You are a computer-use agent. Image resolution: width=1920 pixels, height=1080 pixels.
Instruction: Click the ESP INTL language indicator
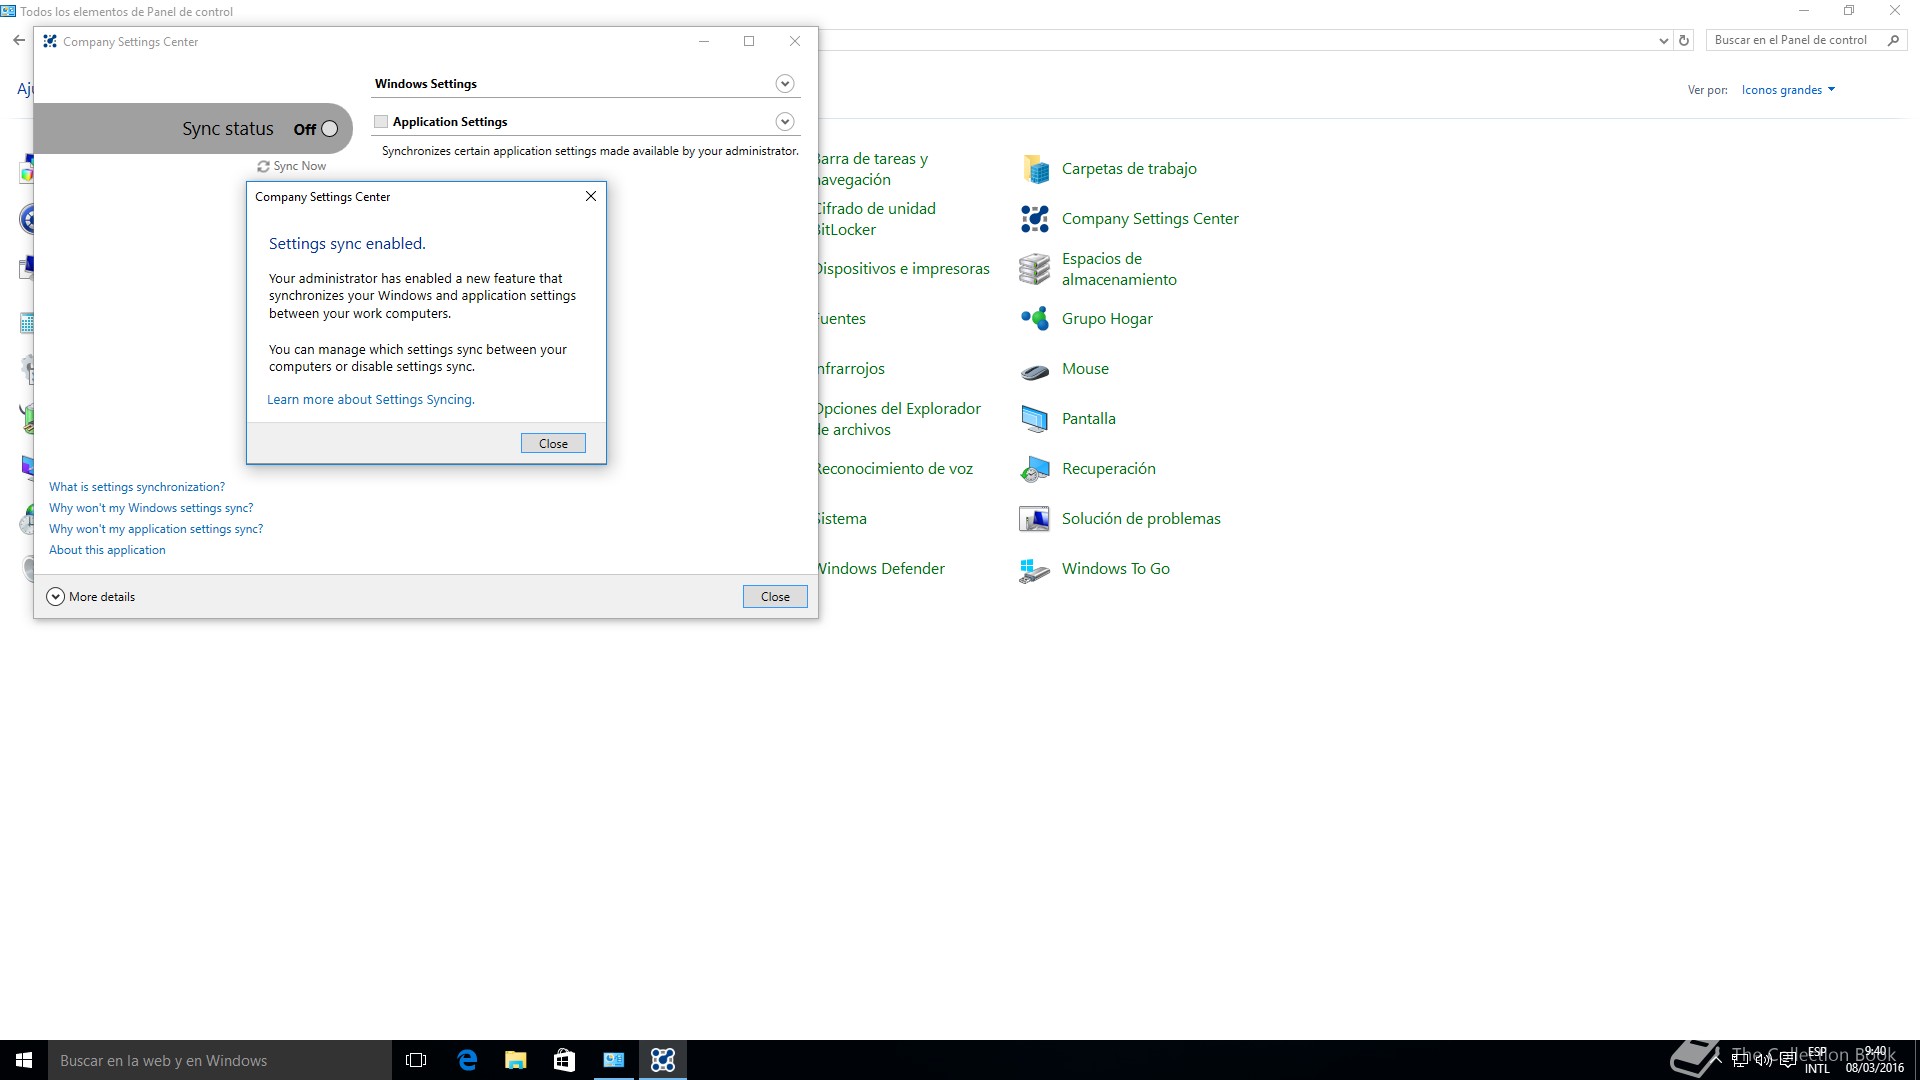(x=1817, y=1060)
